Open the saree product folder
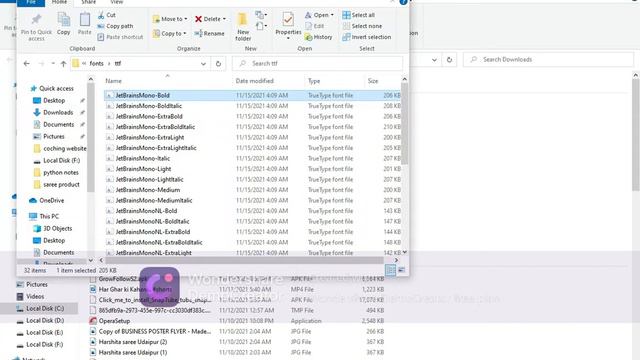This screenshot has width=640, height=360. coord(56,185)
